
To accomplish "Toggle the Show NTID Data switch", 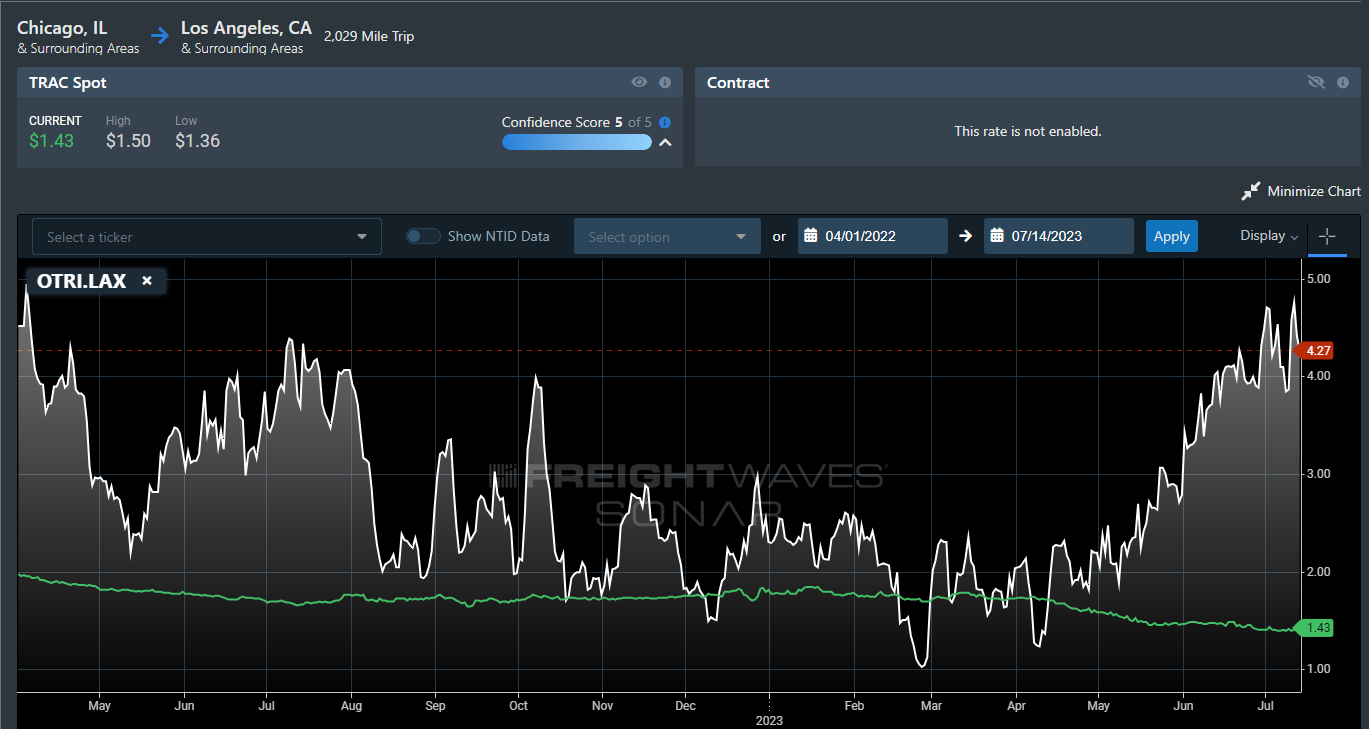I will pos(423,237).
